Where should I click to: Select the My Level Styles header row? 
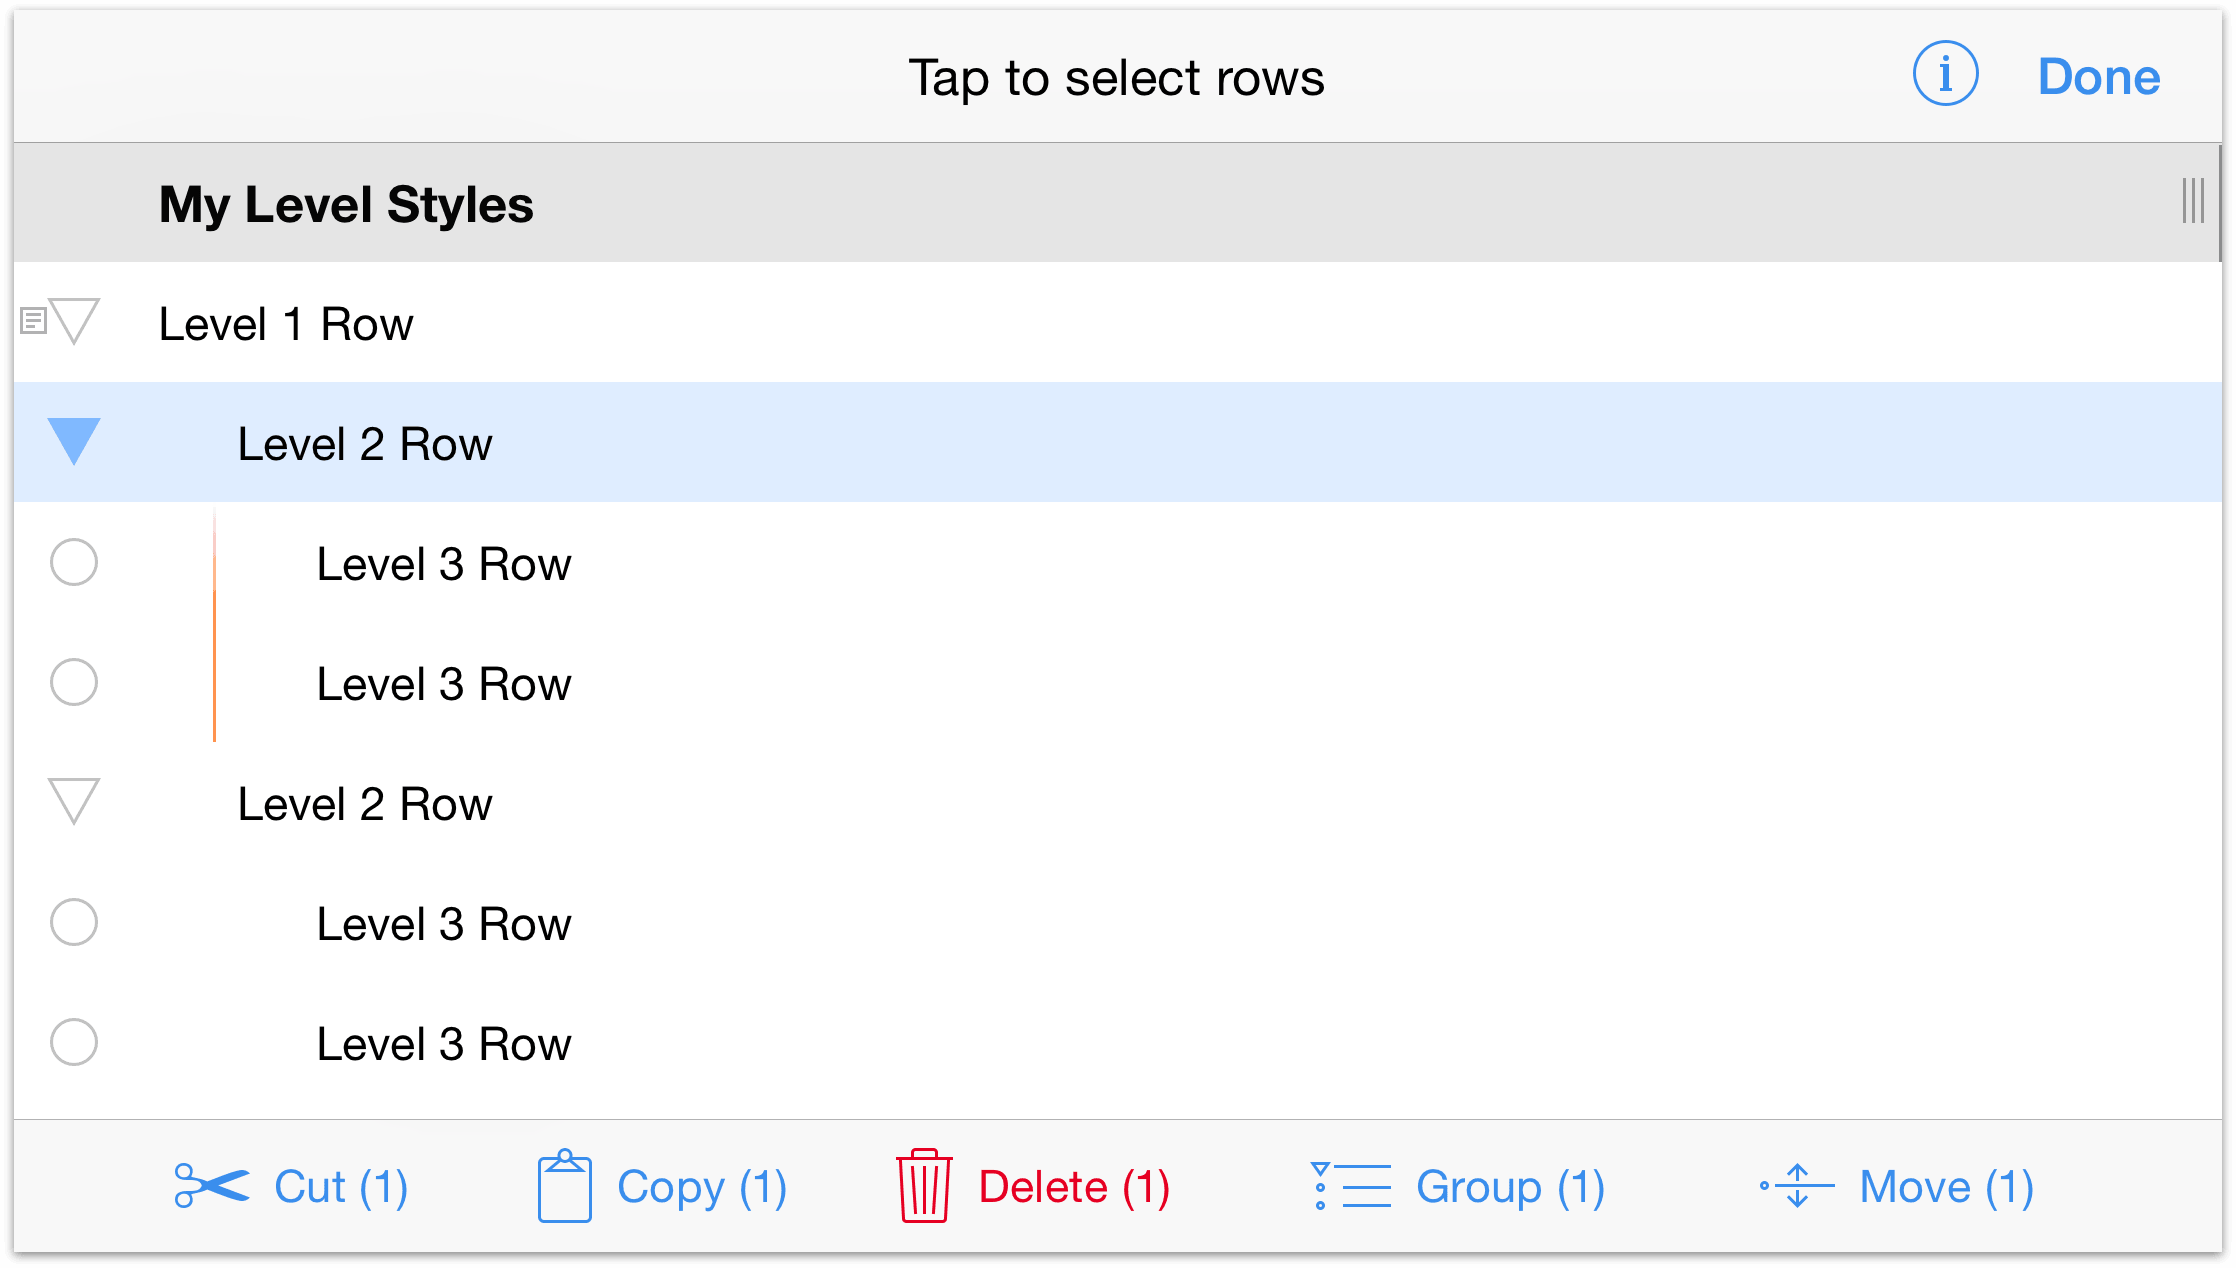[x=1117, y=203]
